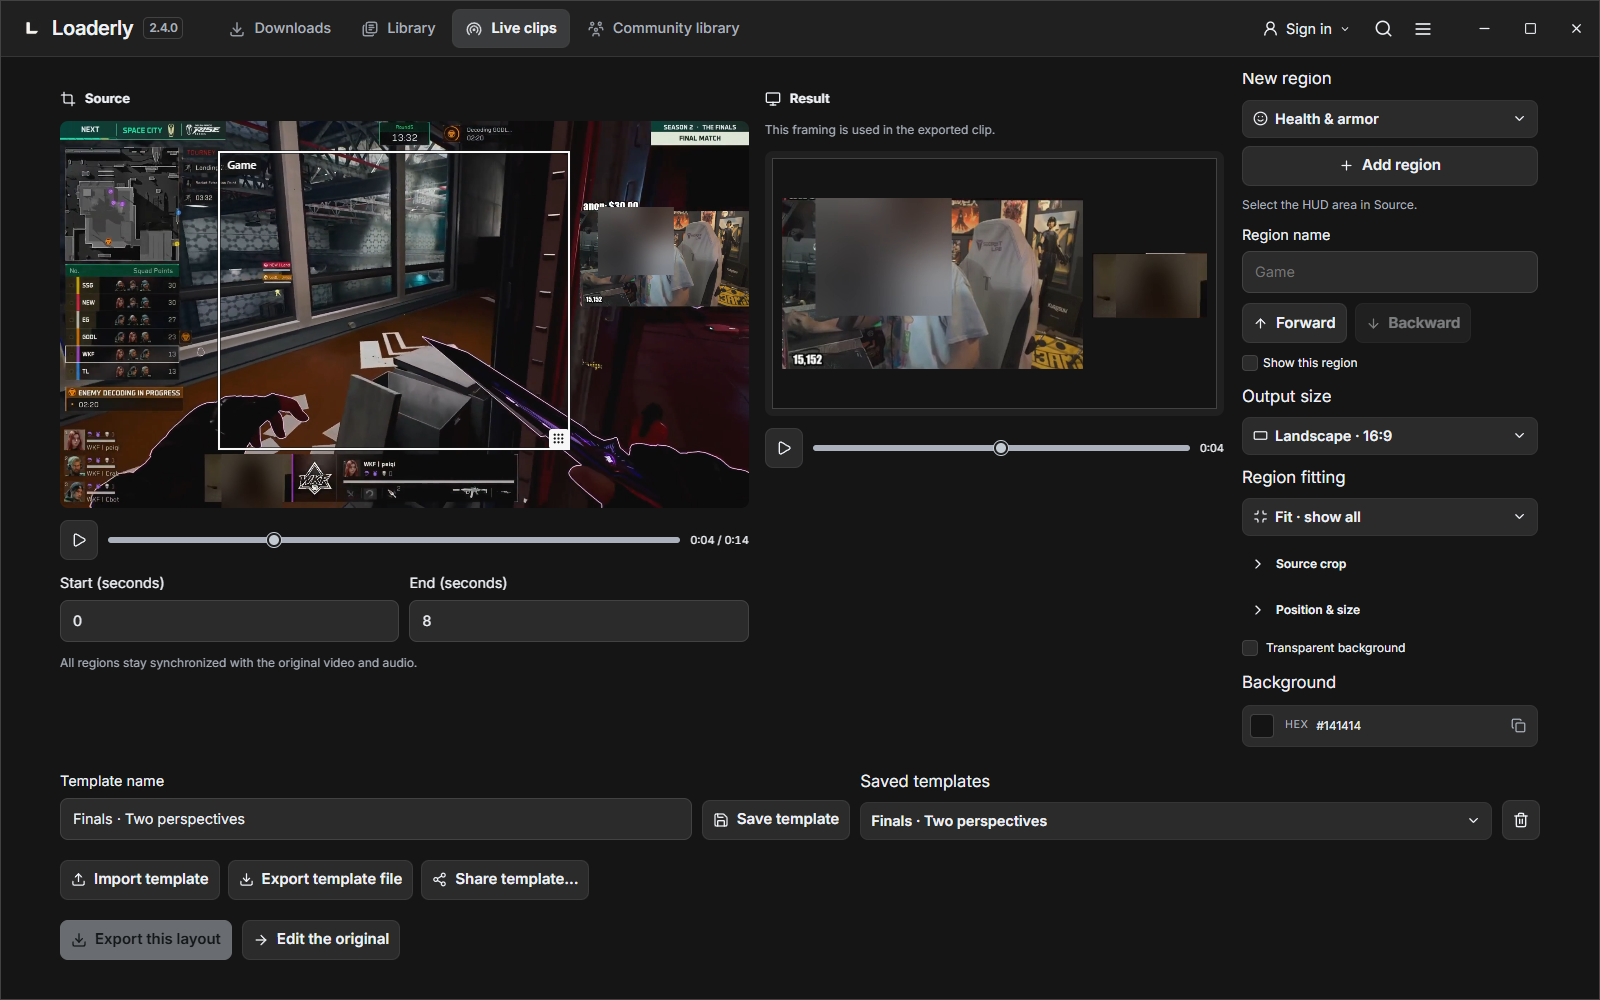Enable Transparent background checkbox
Image resolution: width=1600 pixels, height=1000 pixels.
click(1250, 648)
